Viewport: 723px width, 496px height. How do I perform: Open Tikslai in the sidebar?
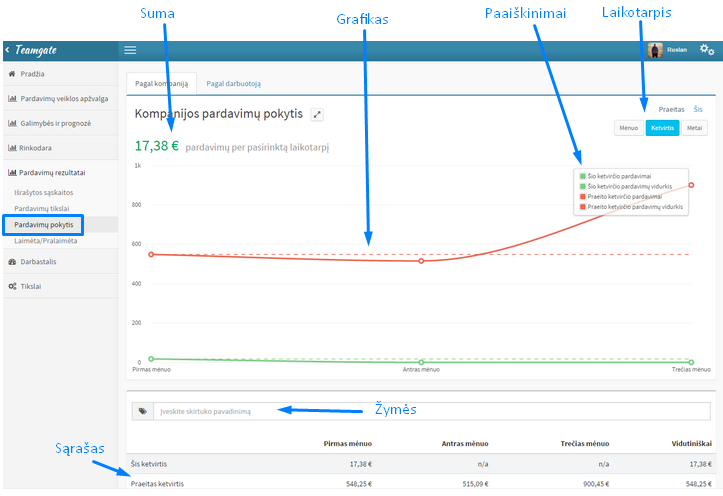pyautogui.click(x=60, y=286)
